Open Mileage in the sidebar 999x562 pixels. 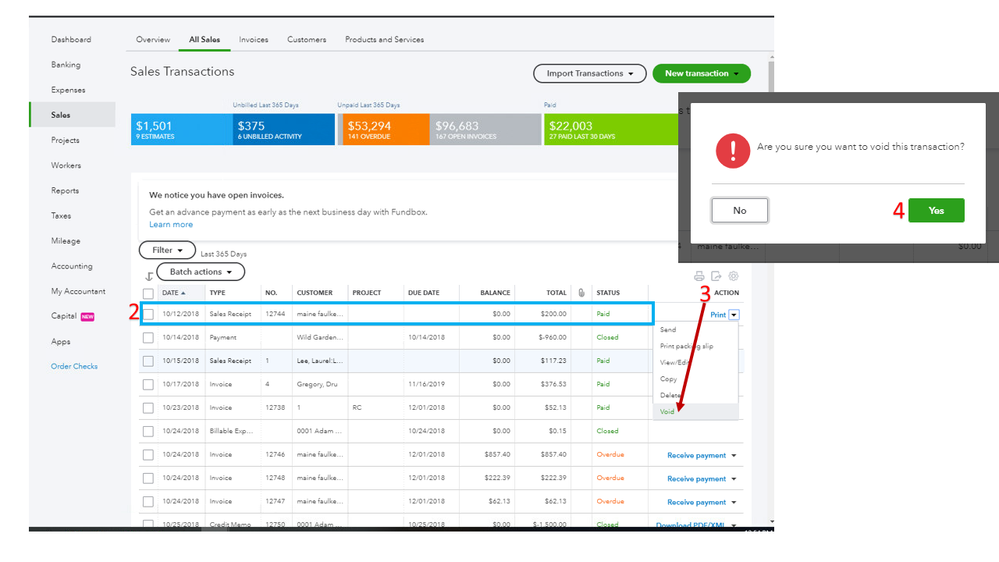(x=66, y=241)
